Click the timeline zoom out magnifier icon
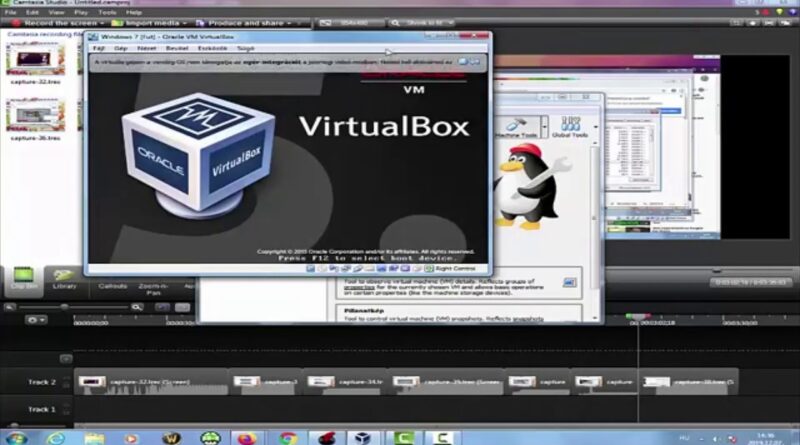The height and width of the screenshot is (445, 800). click(x=10, y=307)
